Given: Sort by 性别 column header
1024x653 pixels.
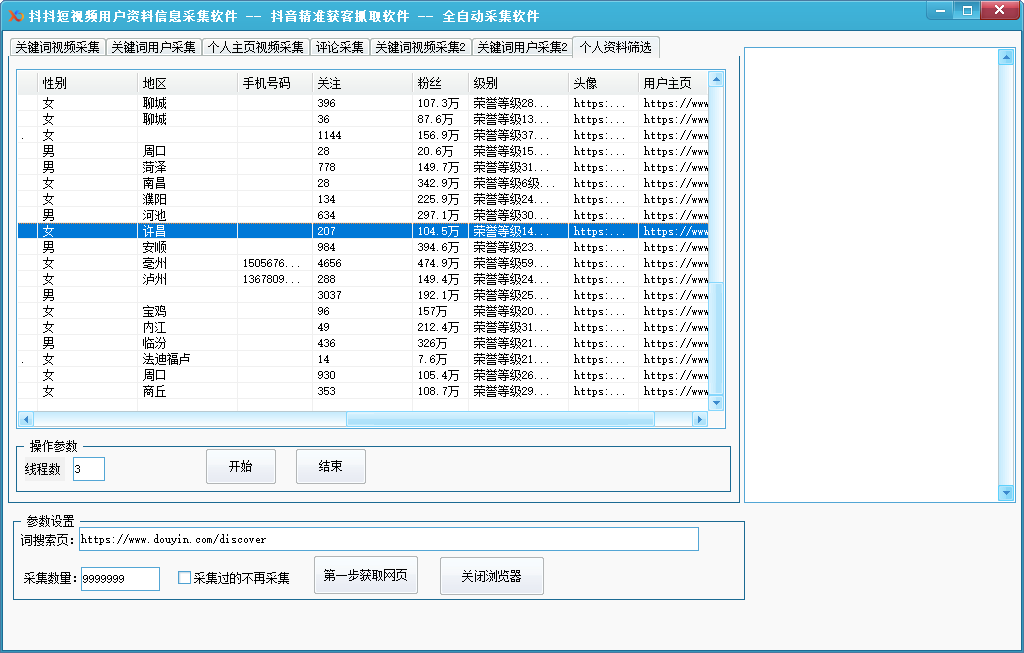Looking at the screenshot, I should tap(88, 83).
